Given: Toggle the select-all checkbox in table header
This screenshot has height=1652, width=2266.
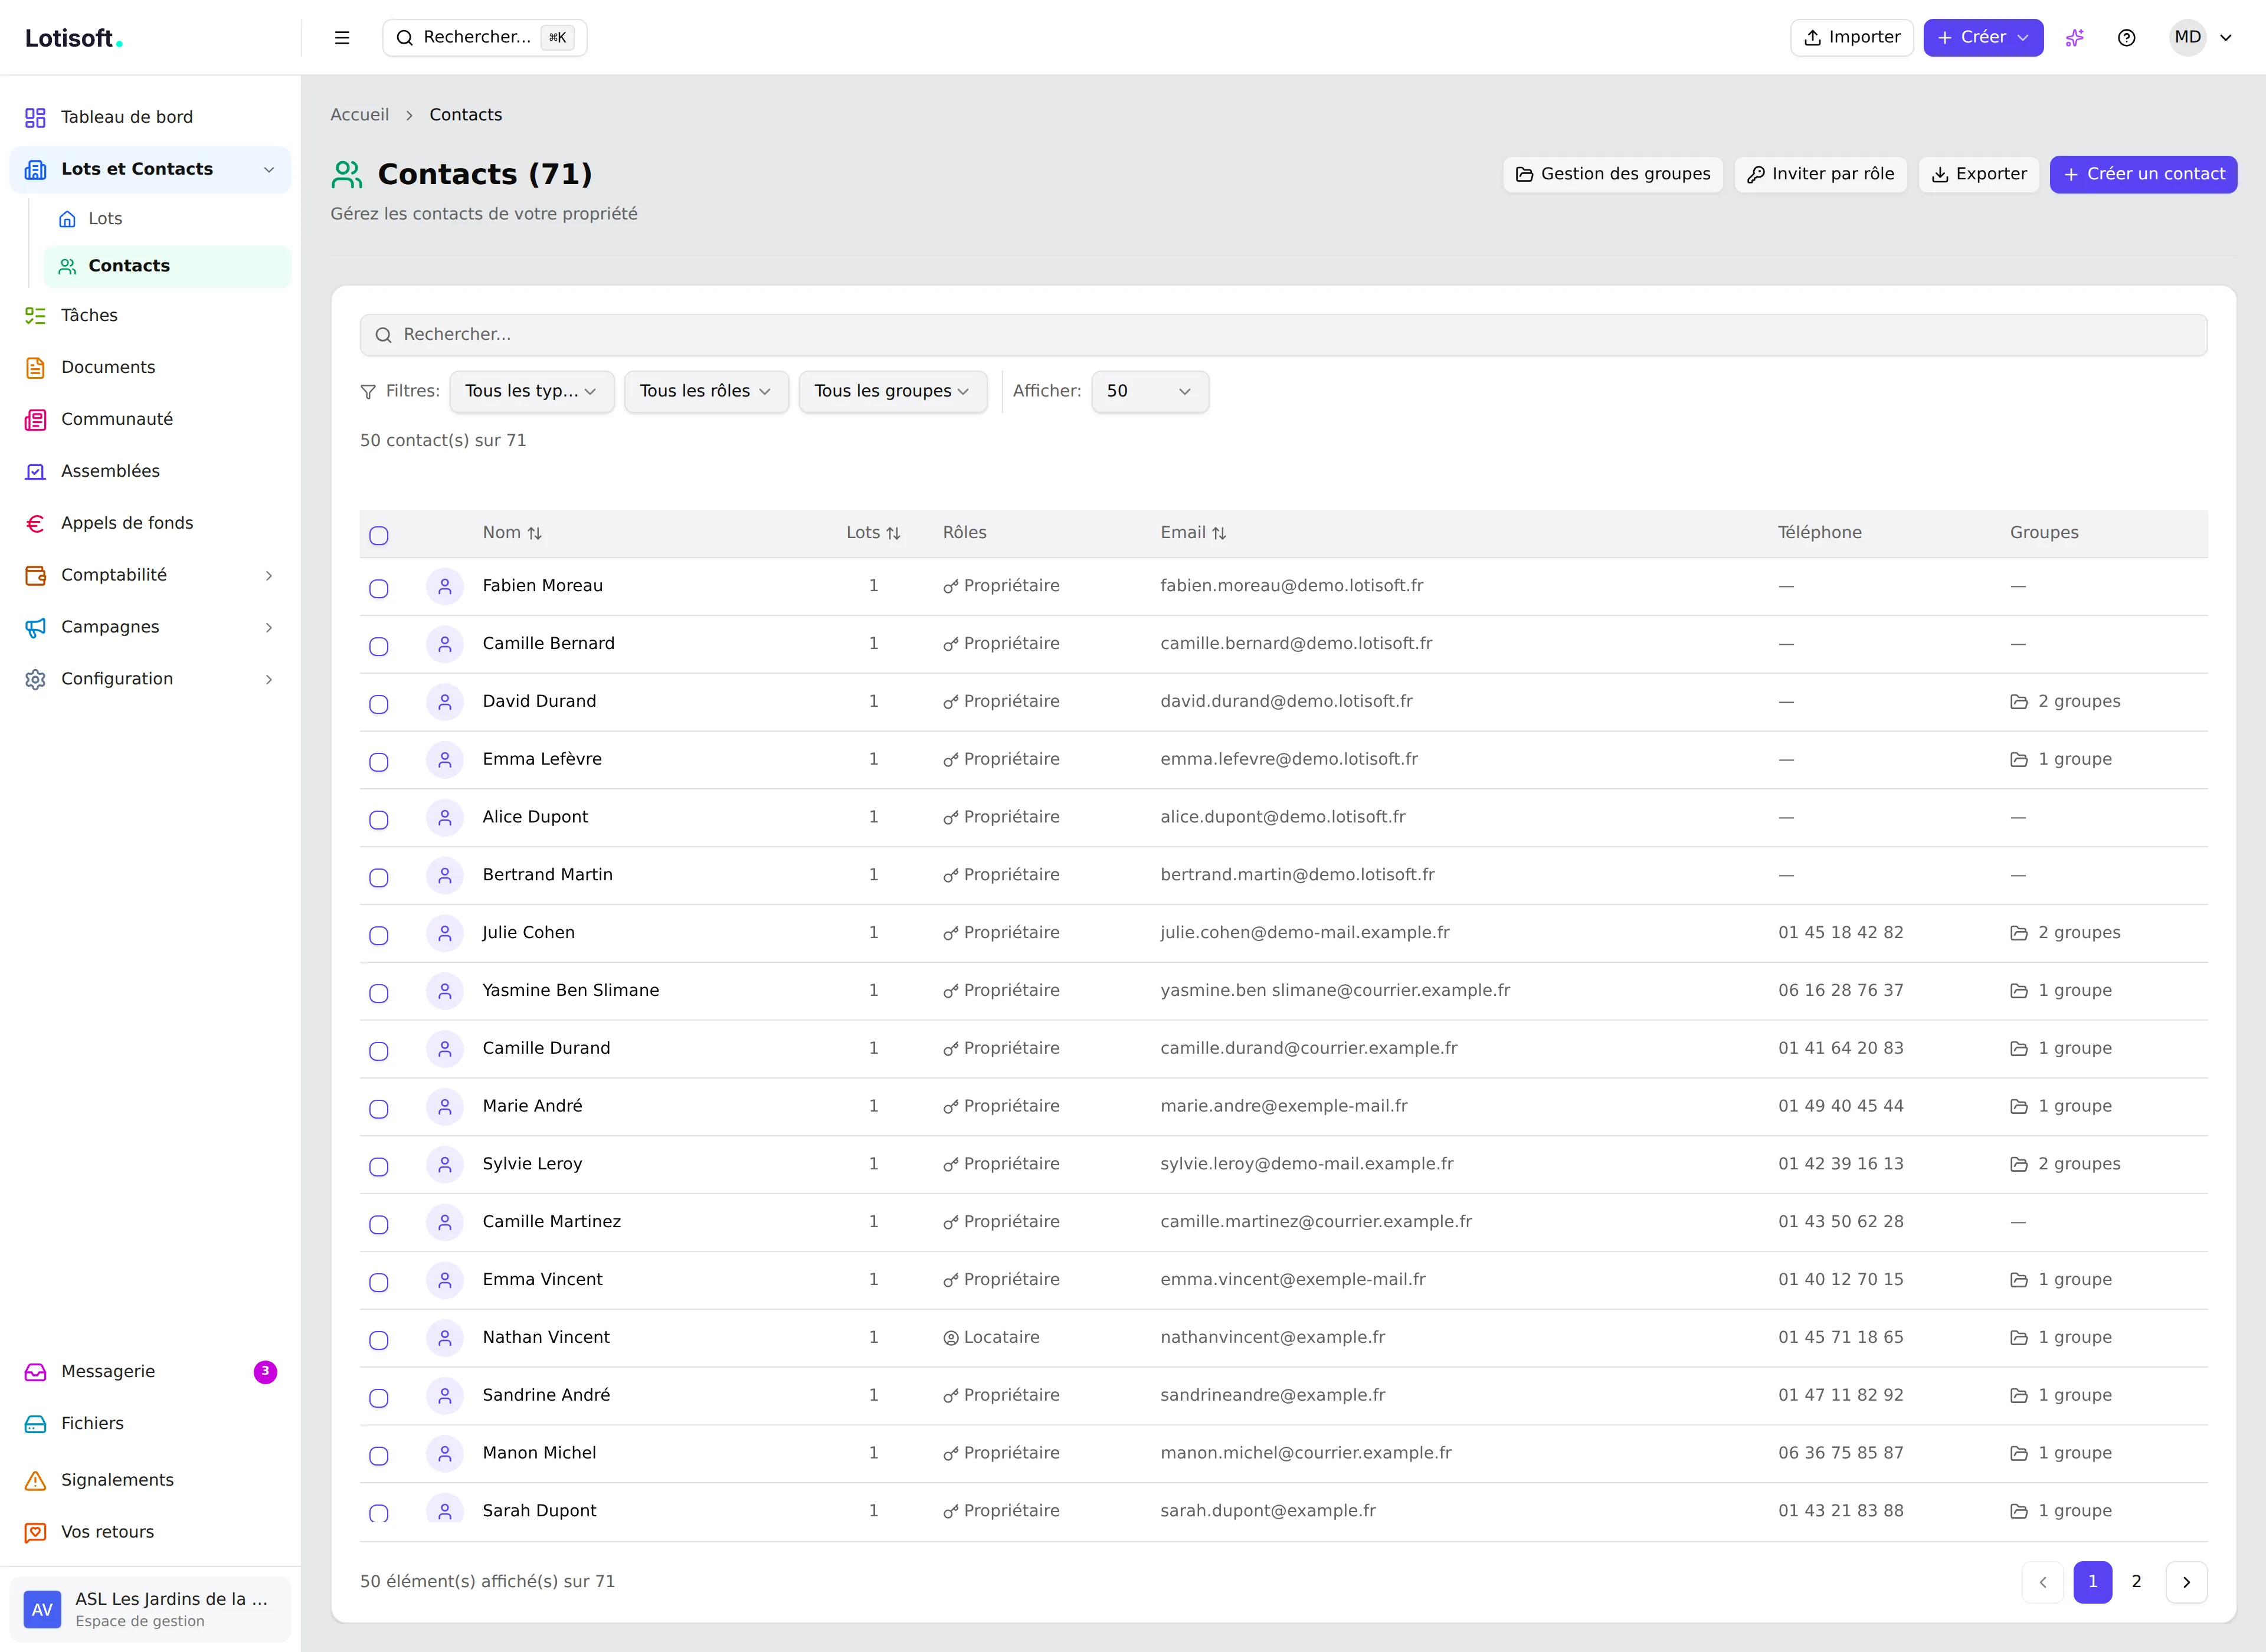Looking at the screenshot, I should click(379, 535).
